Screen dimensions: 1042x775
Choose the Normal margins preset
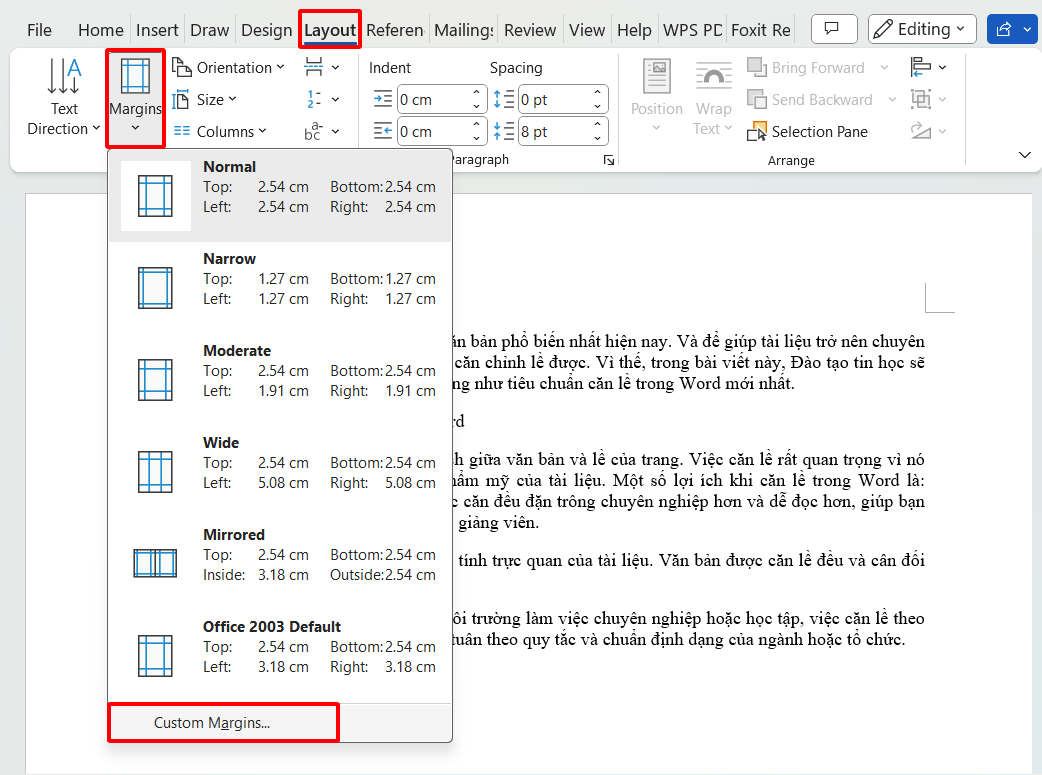(x=280, y=195)
